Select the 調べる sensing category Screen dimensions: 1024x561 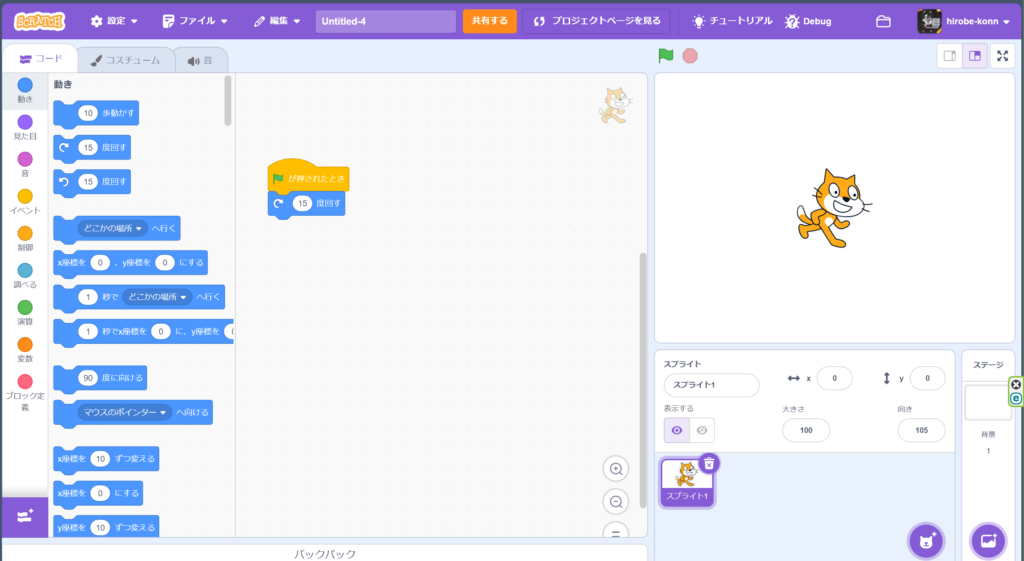coord(25,276)
